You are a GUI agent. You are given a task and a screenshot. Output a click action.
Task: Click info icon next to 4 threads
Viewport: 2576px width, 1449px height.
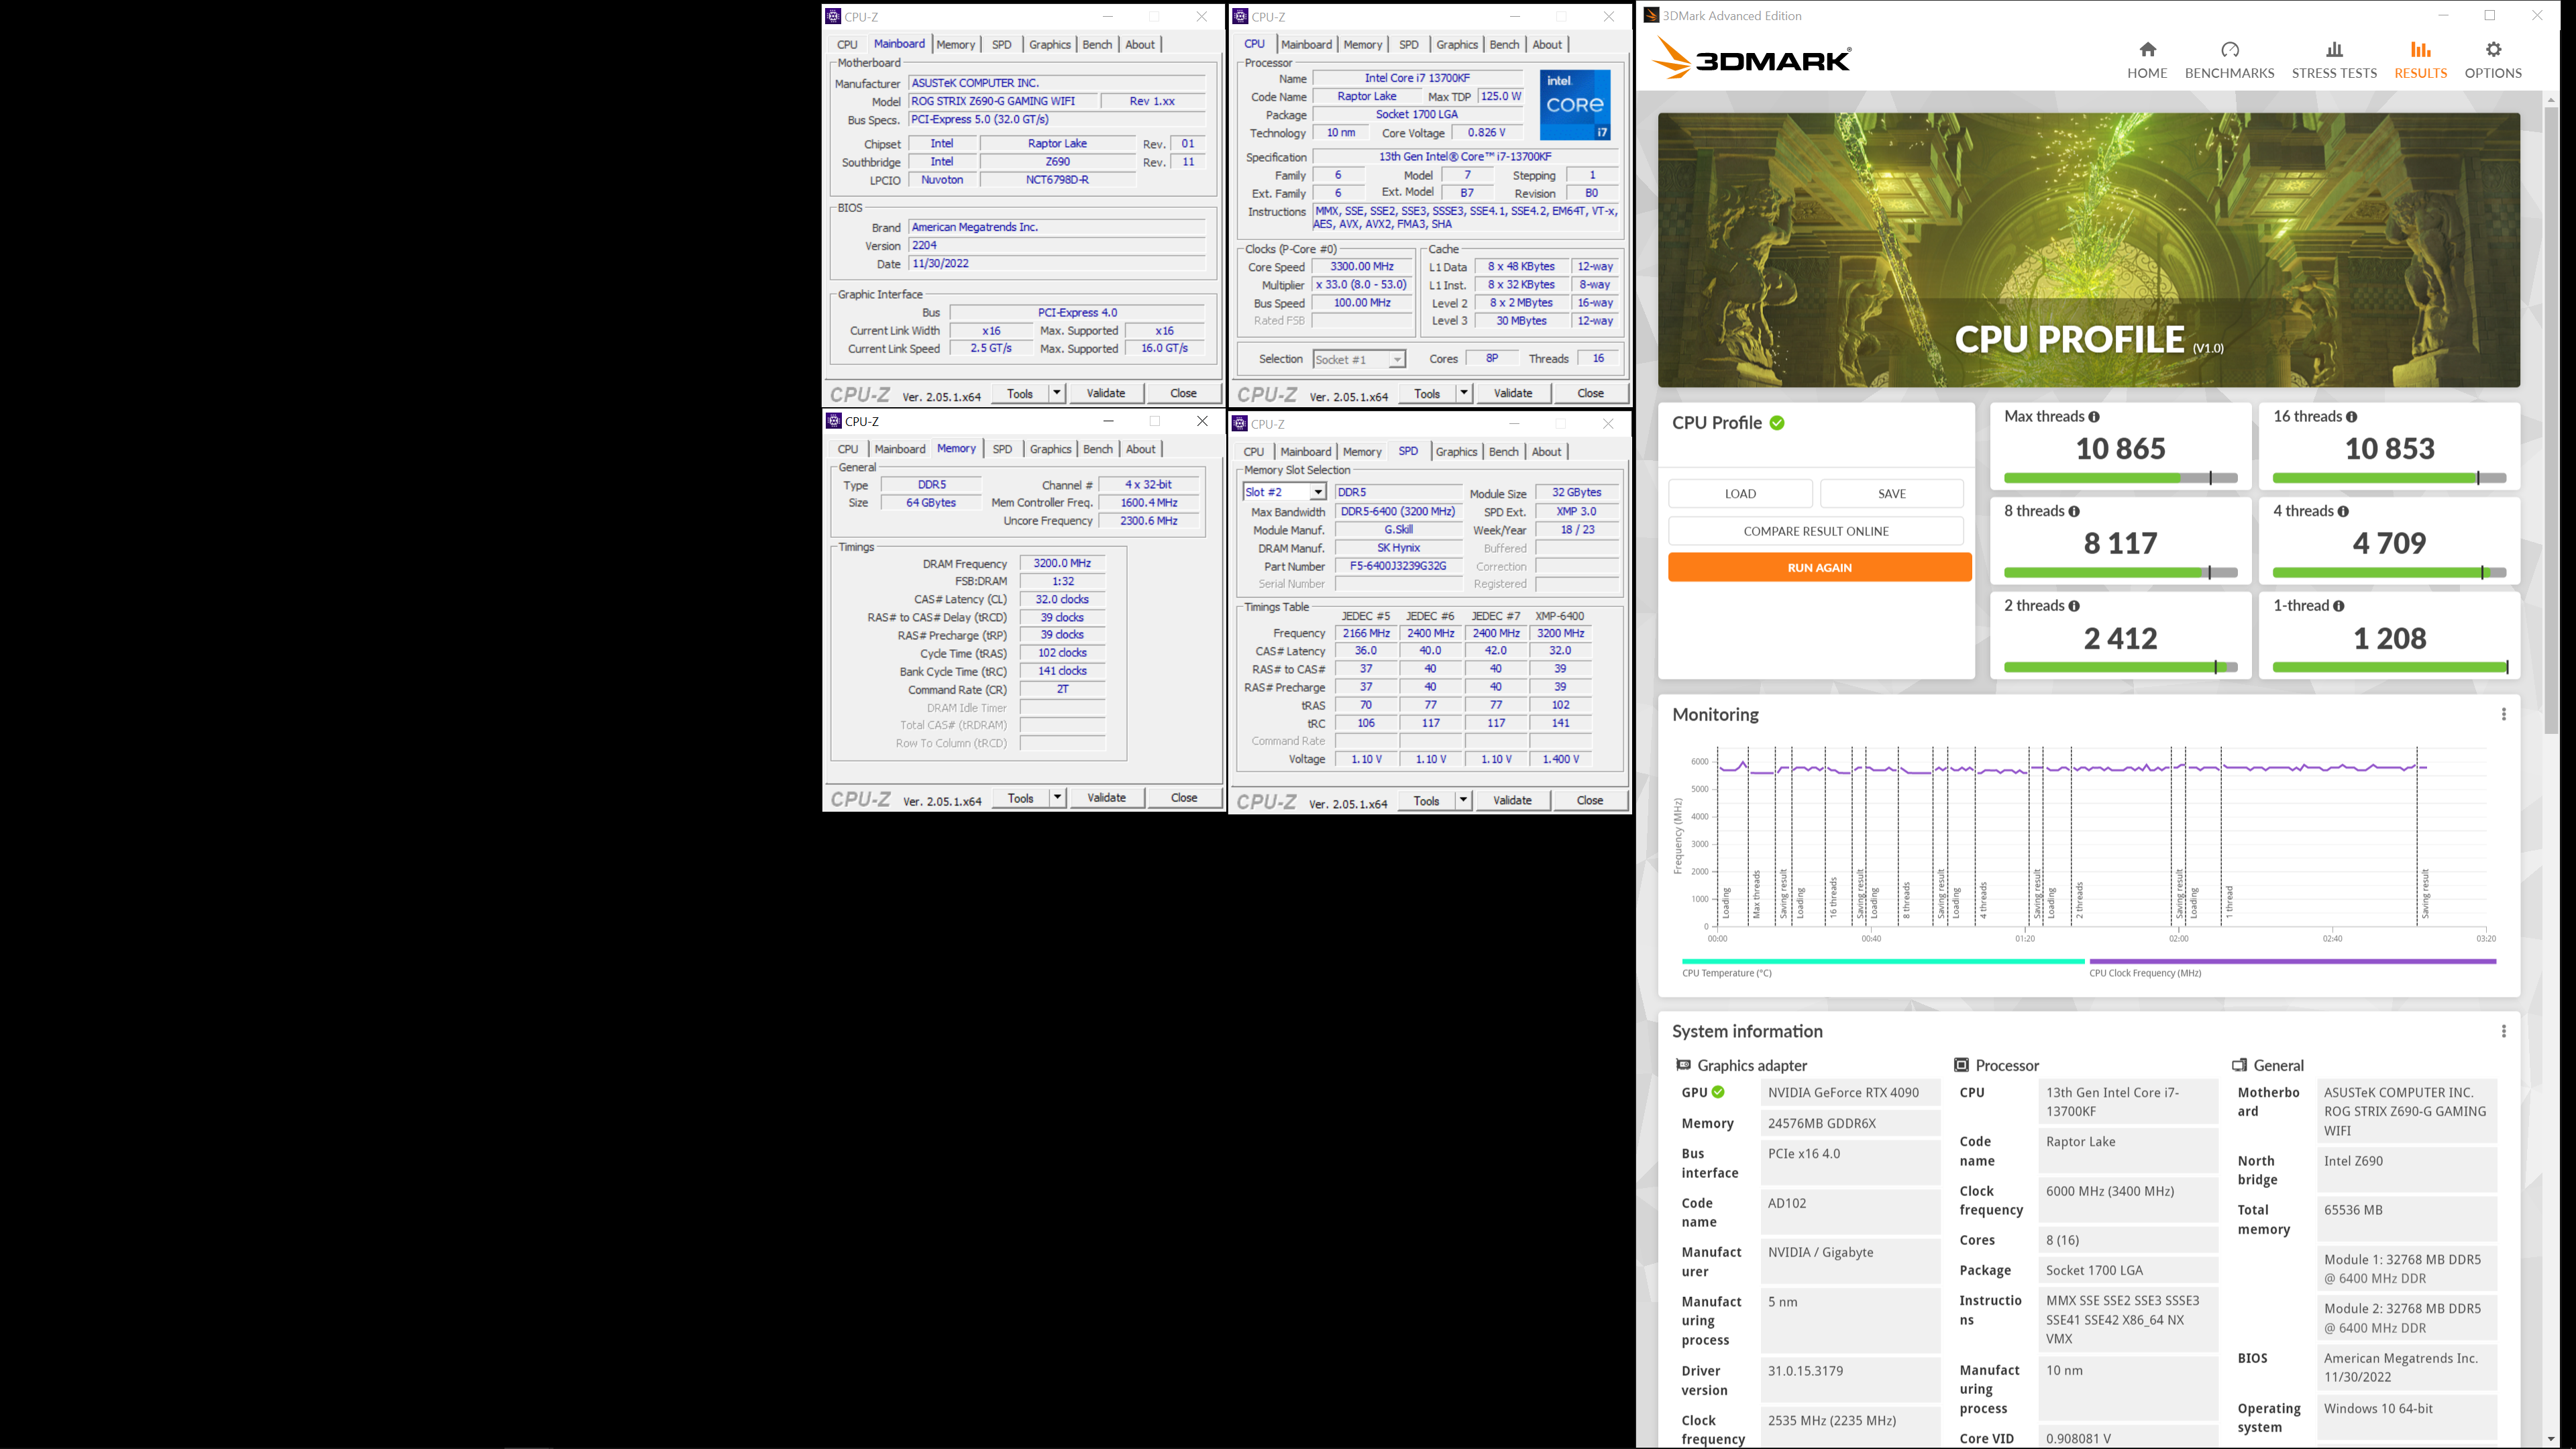tap(2343, 512)
